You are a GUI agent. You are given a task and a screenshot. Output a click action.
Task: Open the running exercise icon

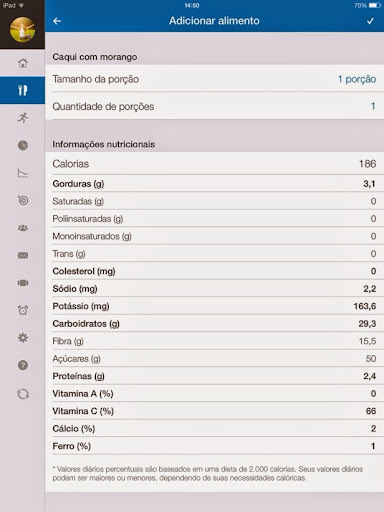coord(23,118)
